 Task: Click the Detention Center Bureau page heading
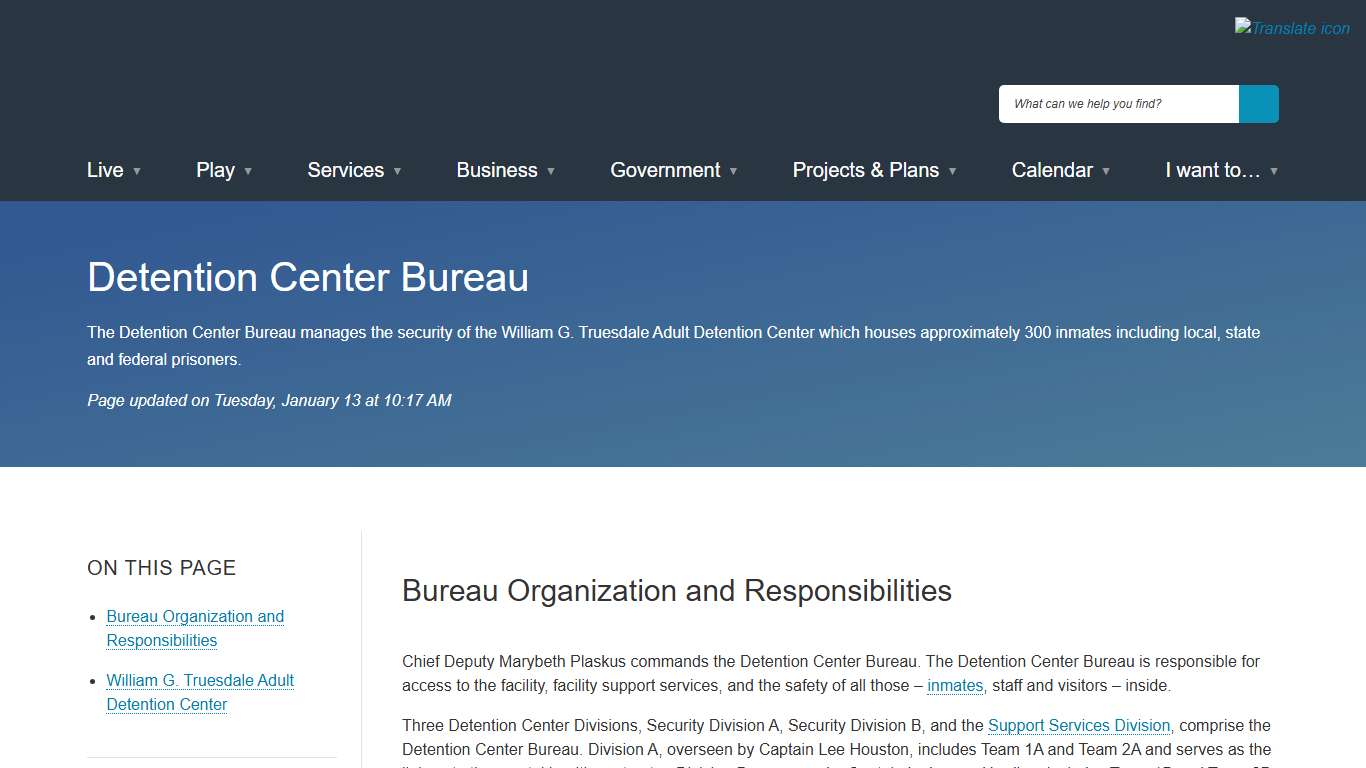tap(308, 277)
